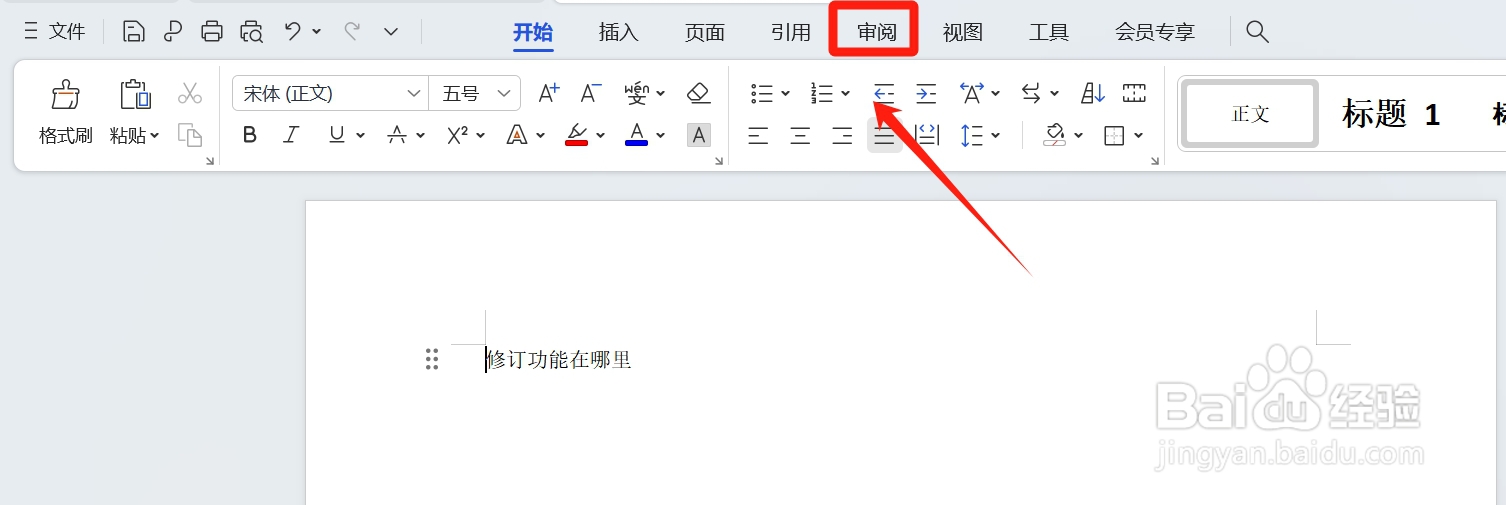Open the 审阅 tab
This screenshot has width=1506, height=505.
pyautogui.click(x=876, y=32)
